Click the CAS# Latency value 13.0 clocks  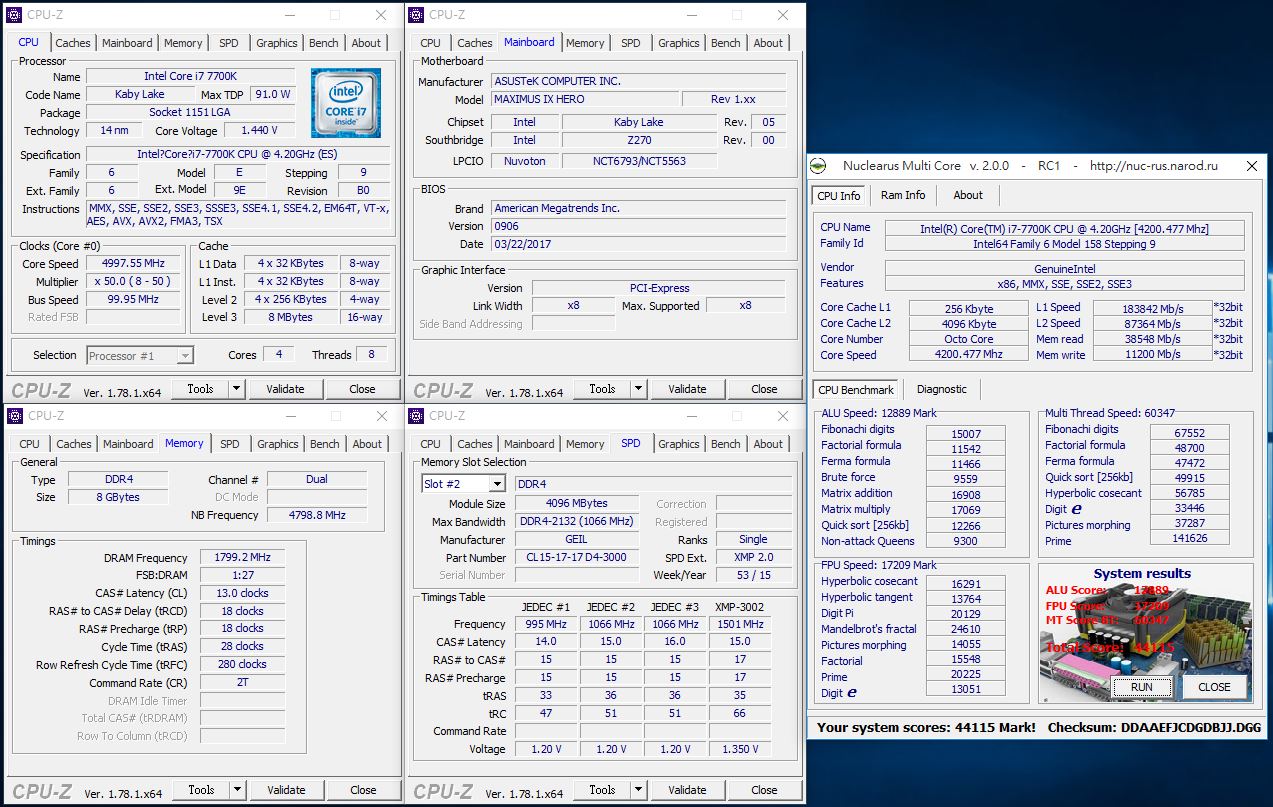coord(242,594)
